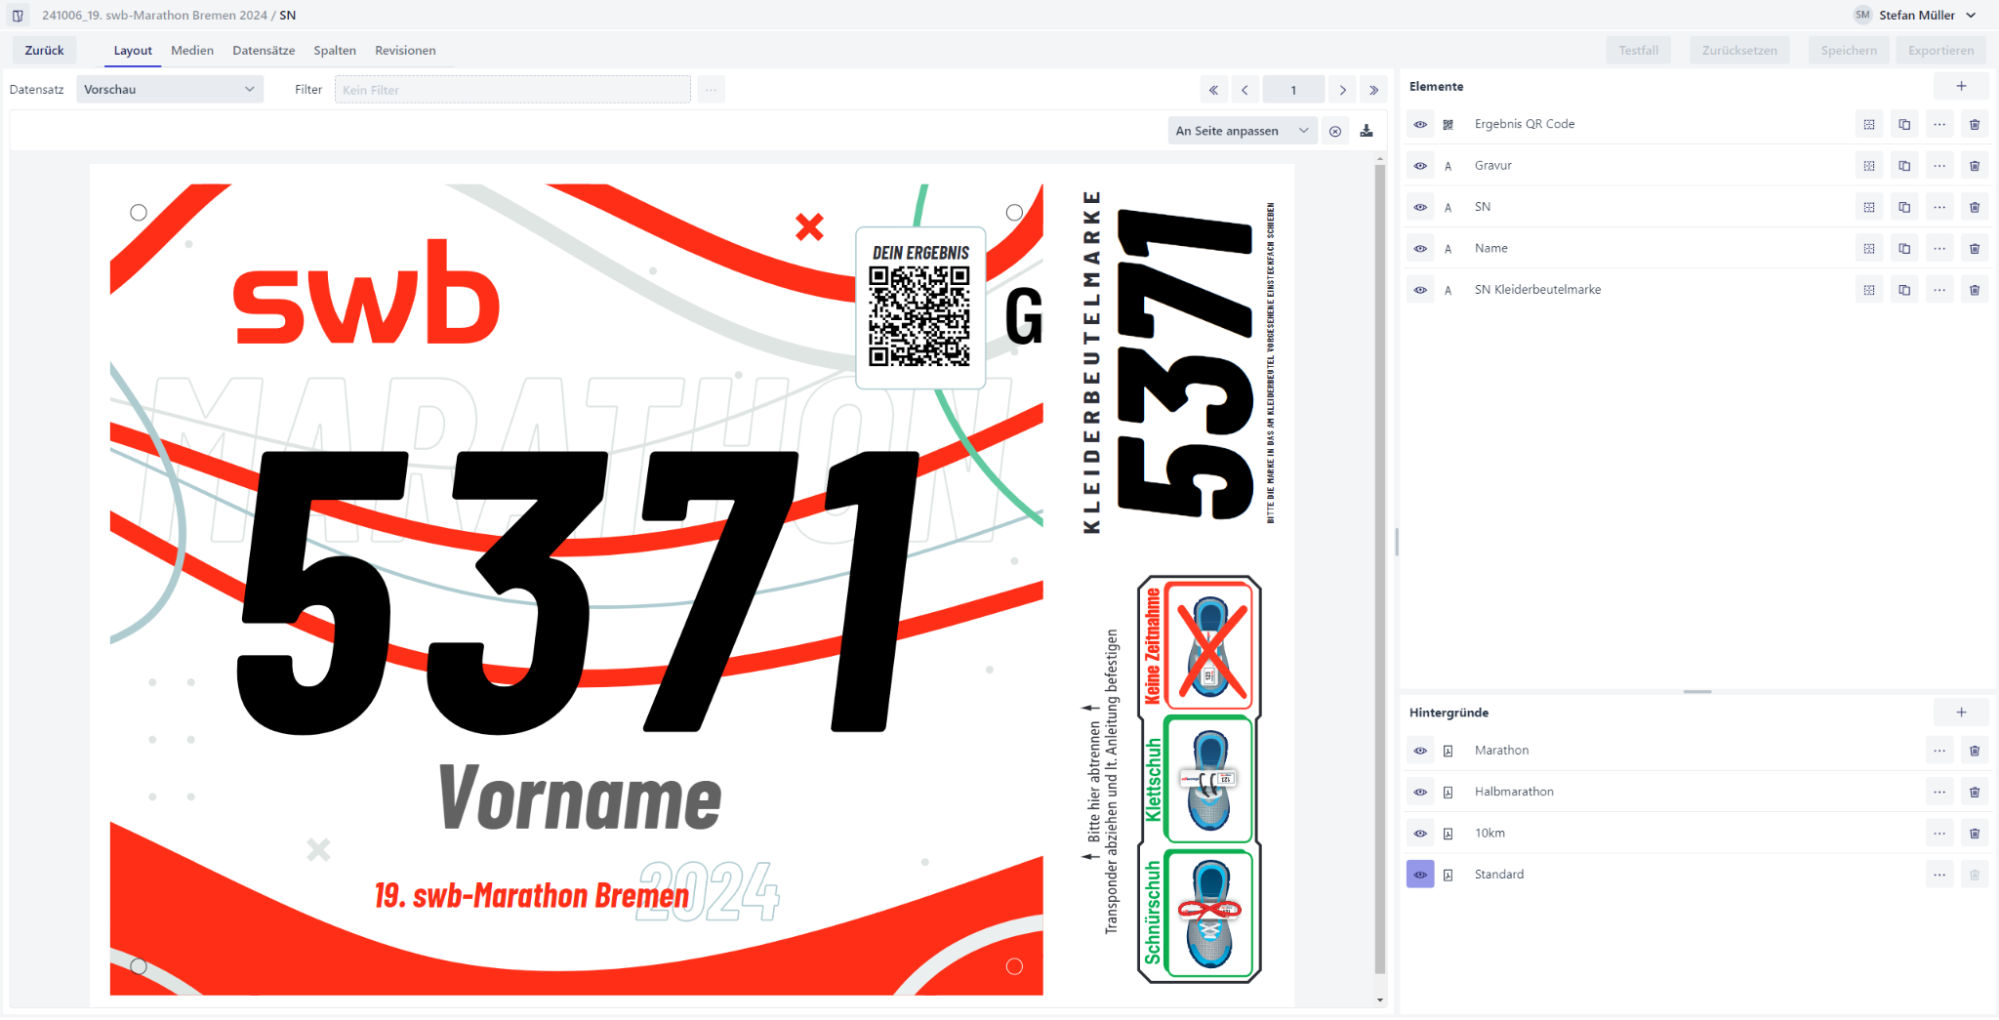Viewport: 1999px width, 1020px height.
Task: Go to the previous record
Action: (1244, 90)
